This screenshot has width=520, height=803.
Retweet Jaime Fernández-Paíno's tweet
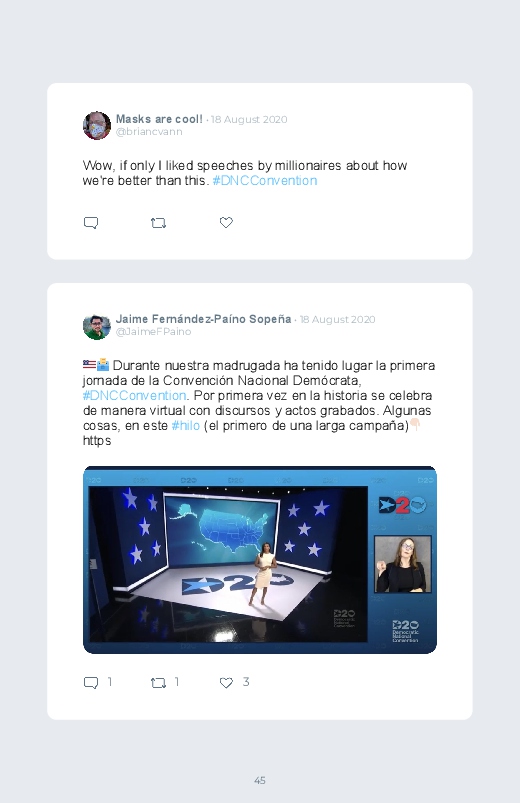point(158,682)
